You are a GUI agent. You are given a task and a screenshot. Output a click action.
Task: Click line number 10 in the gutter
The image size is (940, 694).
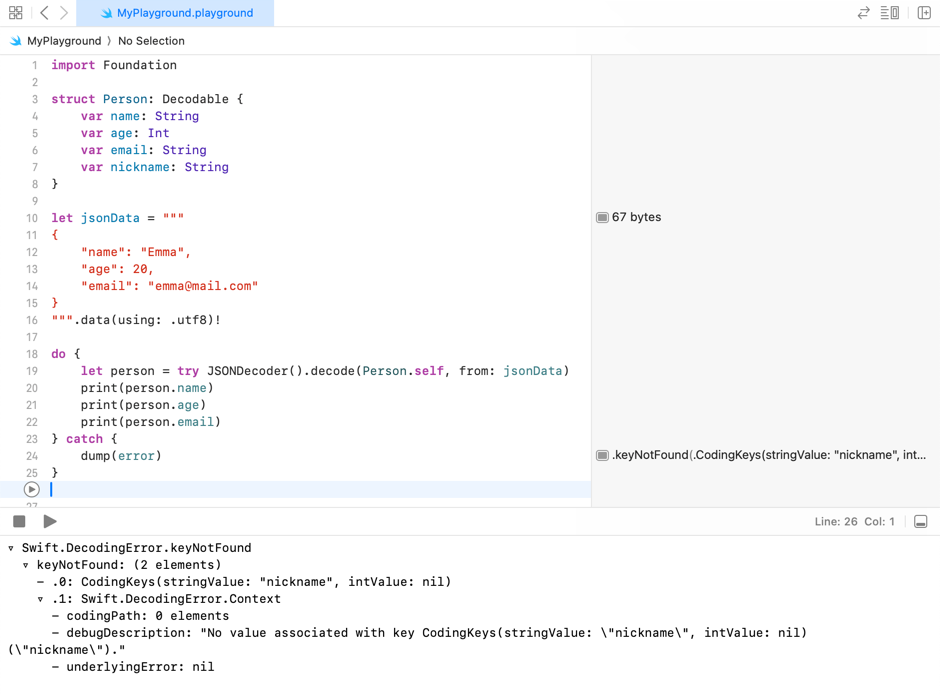31,218
